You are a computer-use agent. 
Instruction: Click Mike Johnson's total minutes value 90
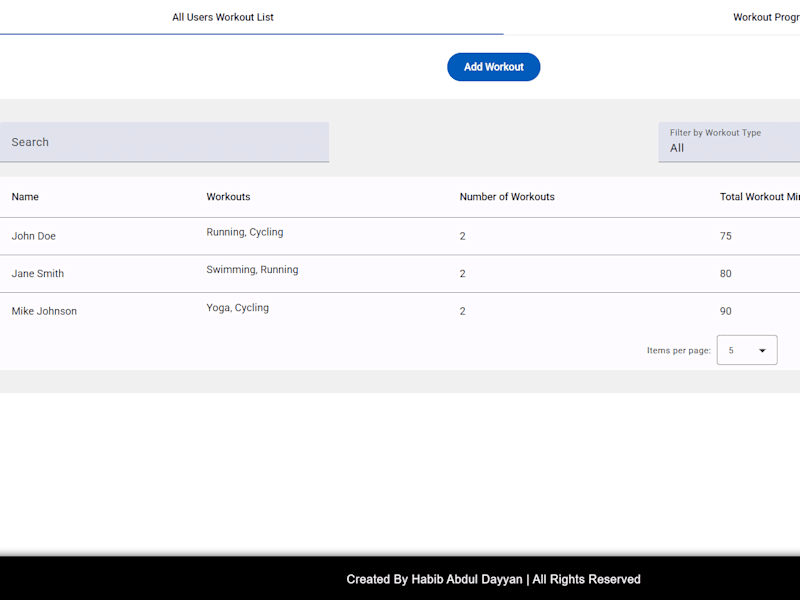coord(726,311)
